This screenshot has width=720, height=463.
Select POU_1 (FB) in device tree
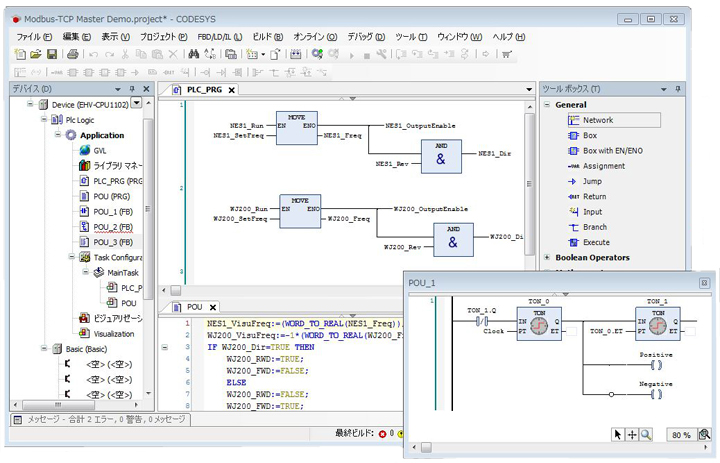coord(106,211)
